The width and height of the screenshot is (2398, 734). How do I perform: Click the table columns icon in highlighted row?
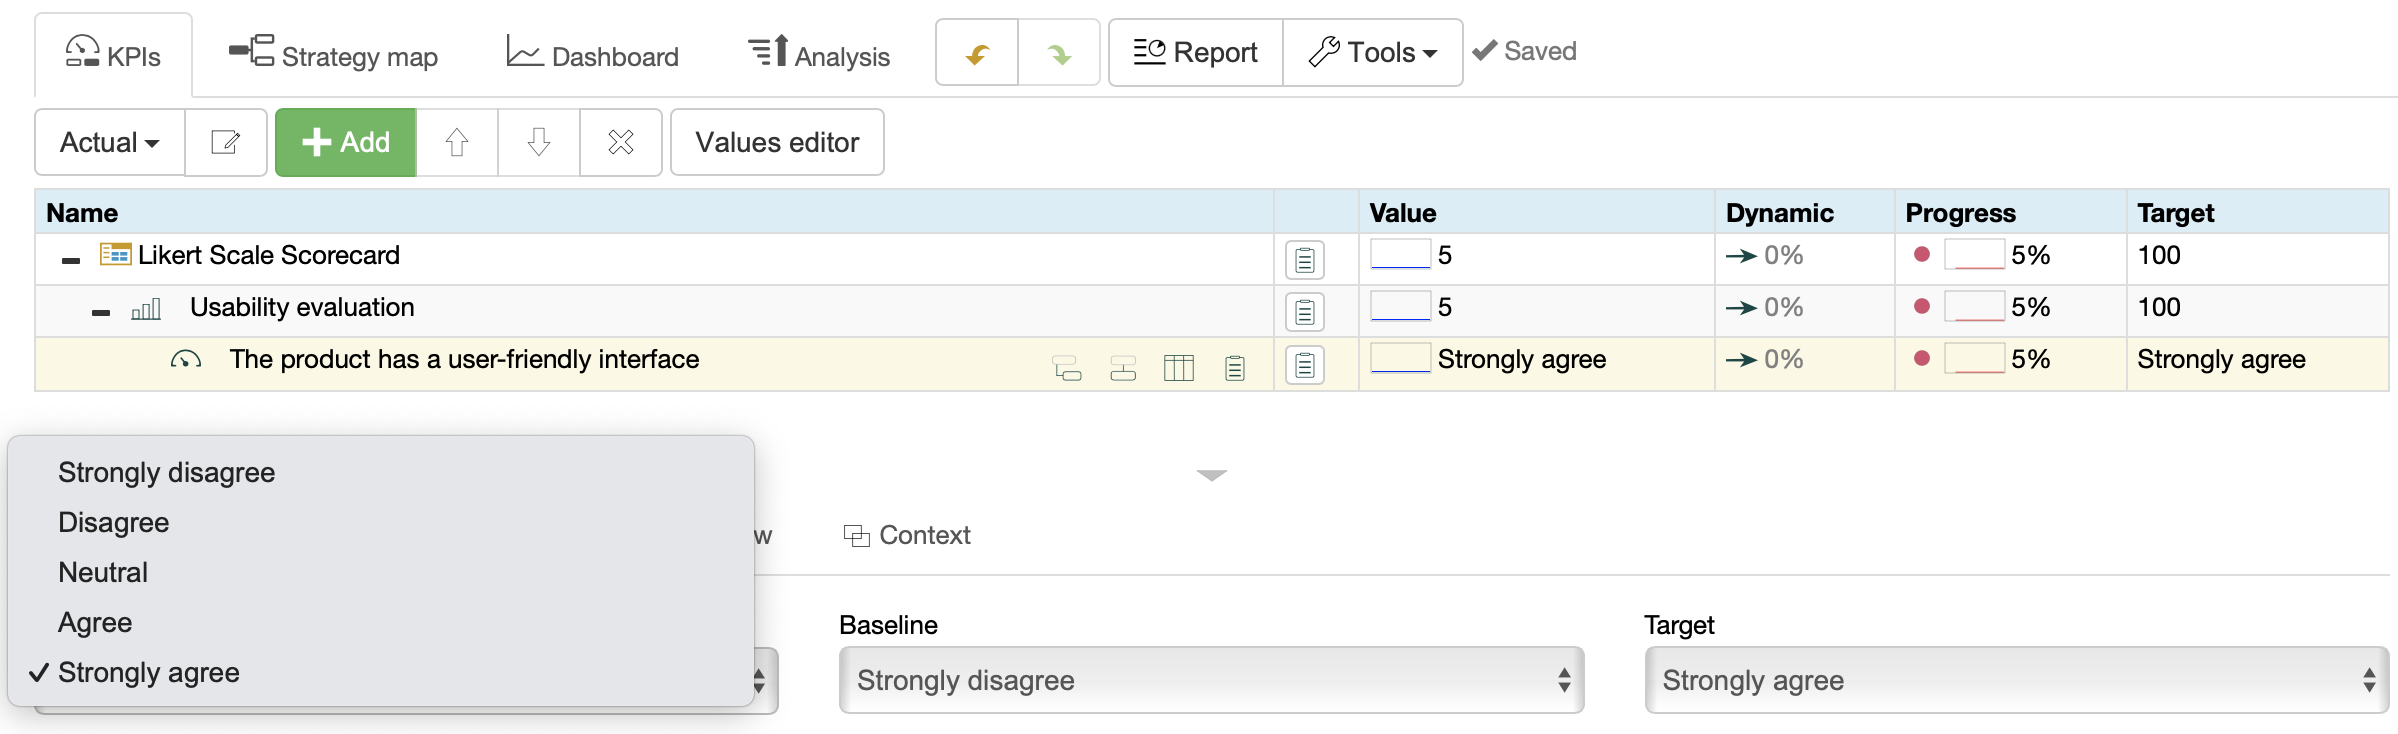point(1179,368)
